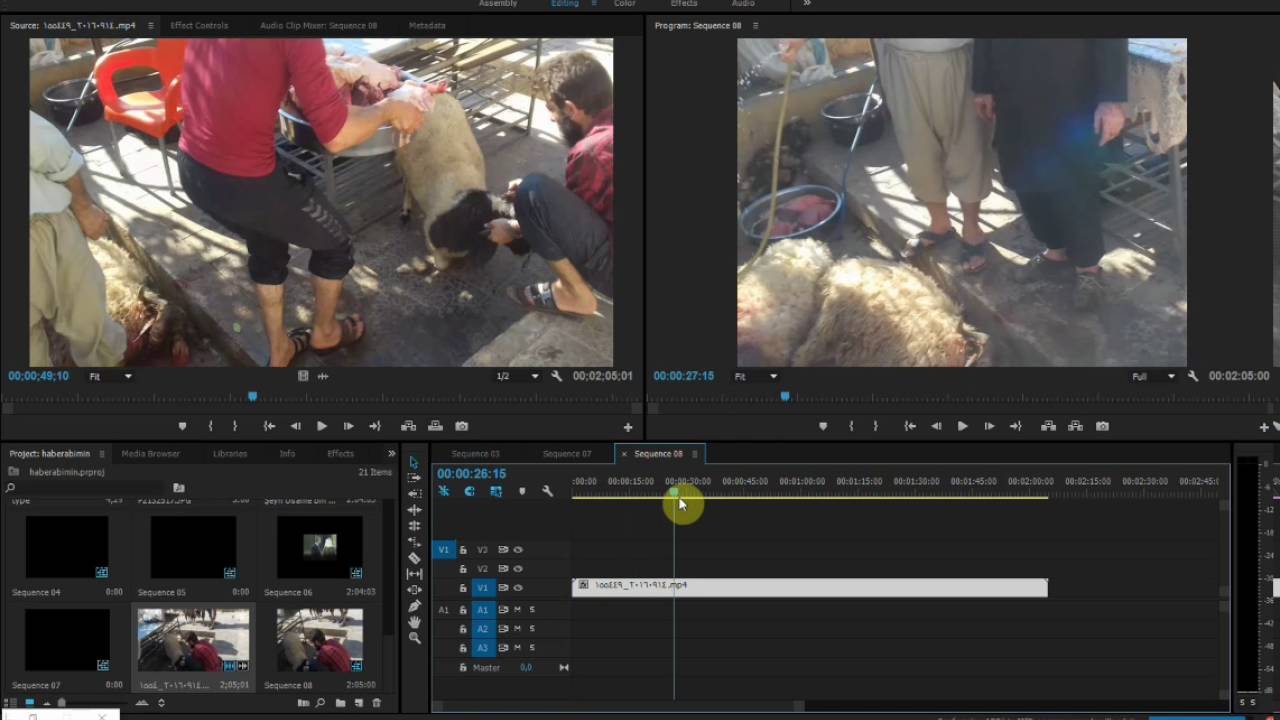
Task: Toggle V2 track output eye
Action: (x=518, y=568)
